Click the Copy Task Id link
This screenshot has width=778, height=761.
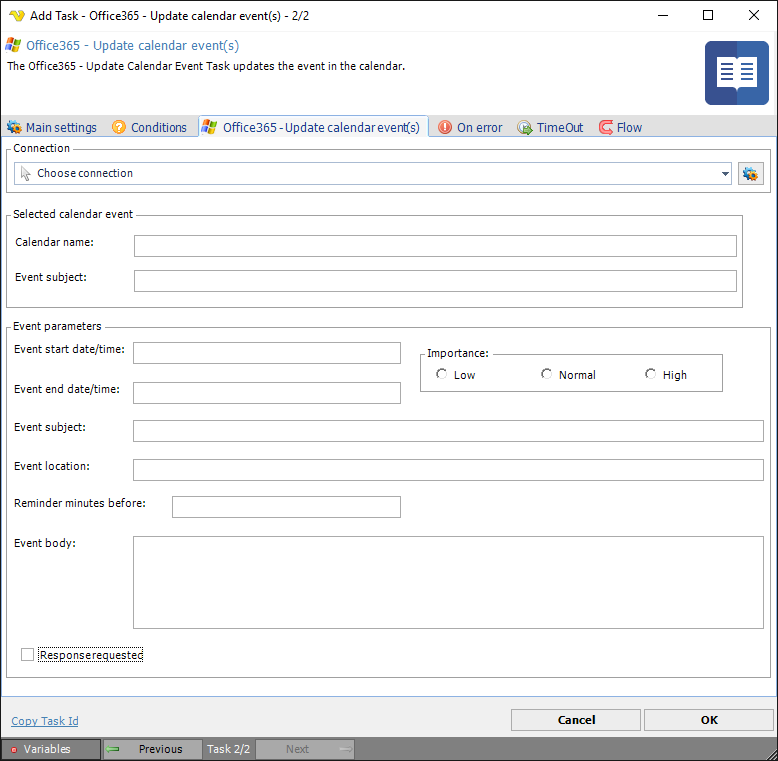coord(45,721)
